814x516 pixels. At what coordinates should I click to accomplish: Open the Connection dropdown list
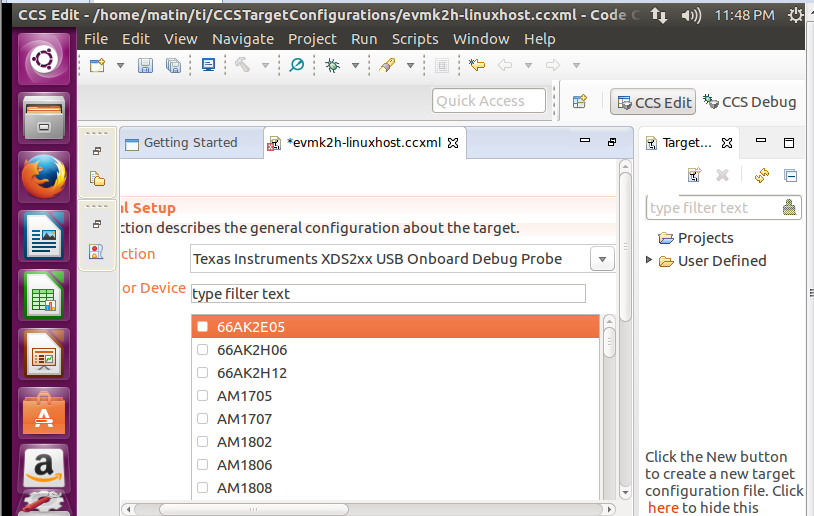point(602,259)
